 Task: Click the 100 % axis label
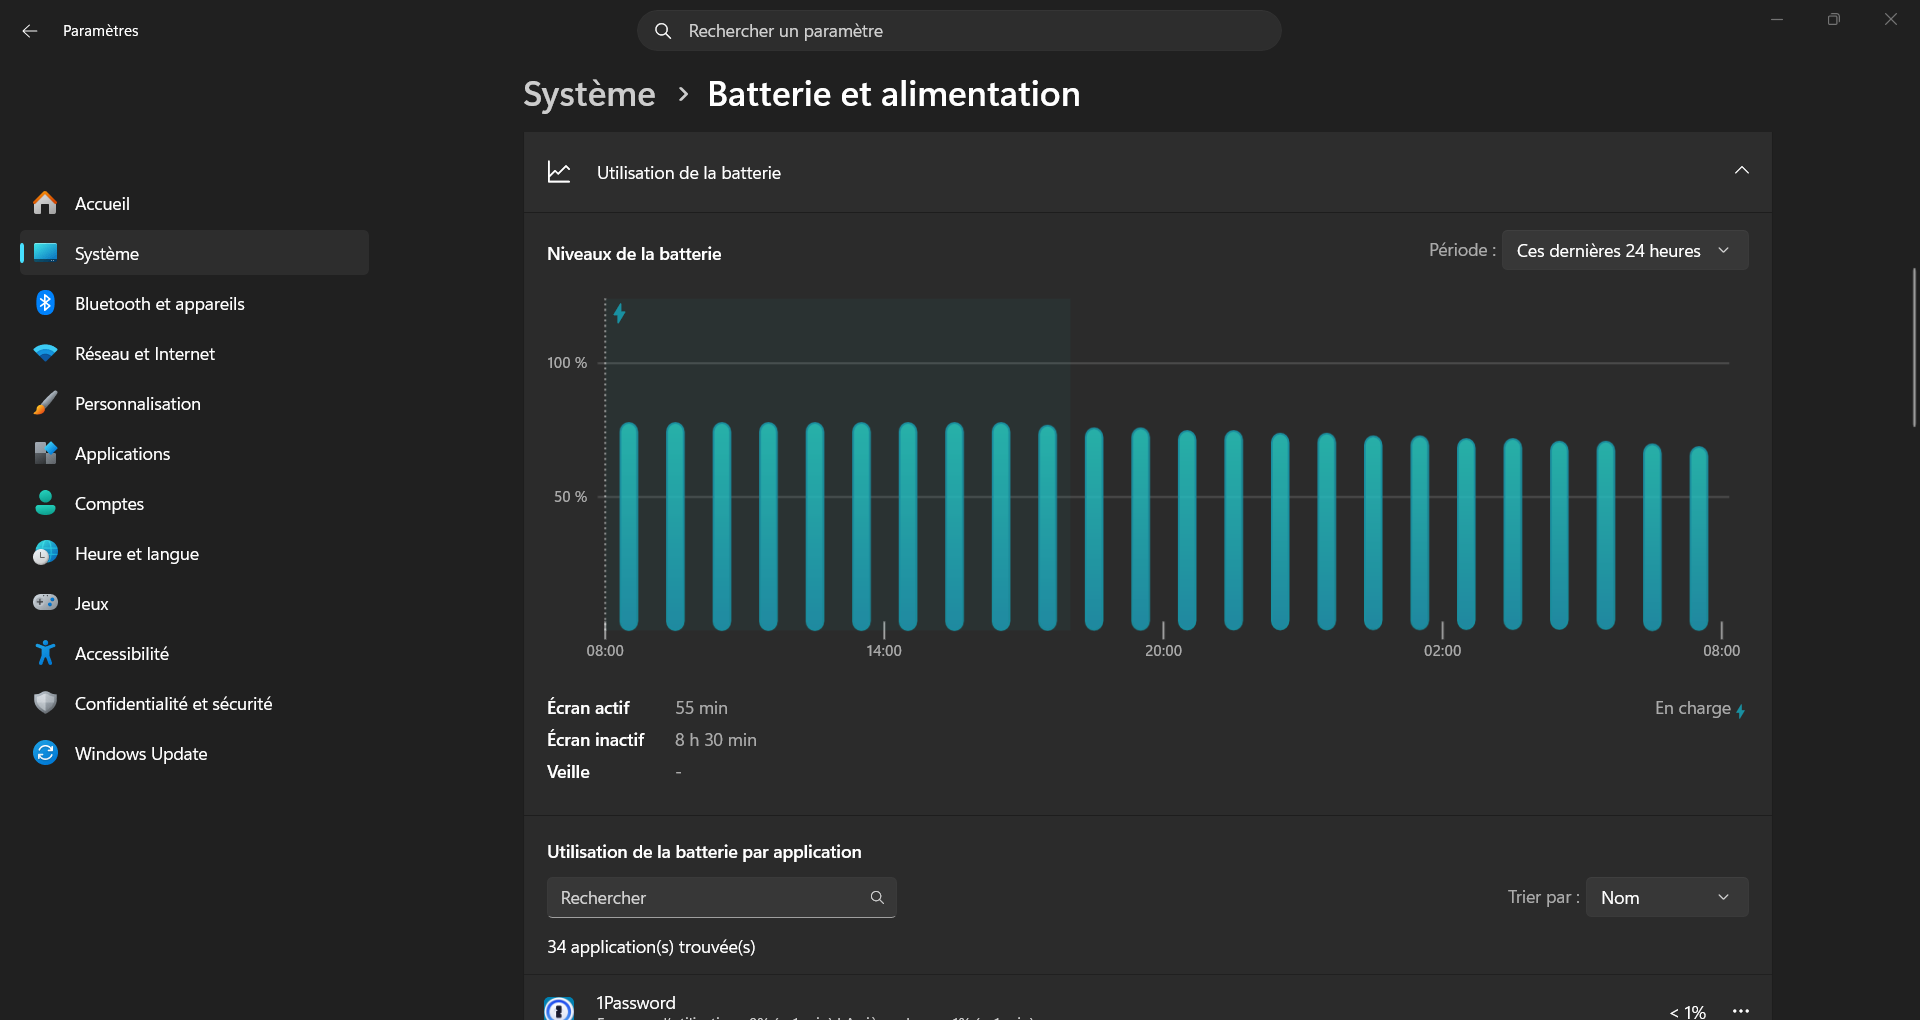click(567, 363)
